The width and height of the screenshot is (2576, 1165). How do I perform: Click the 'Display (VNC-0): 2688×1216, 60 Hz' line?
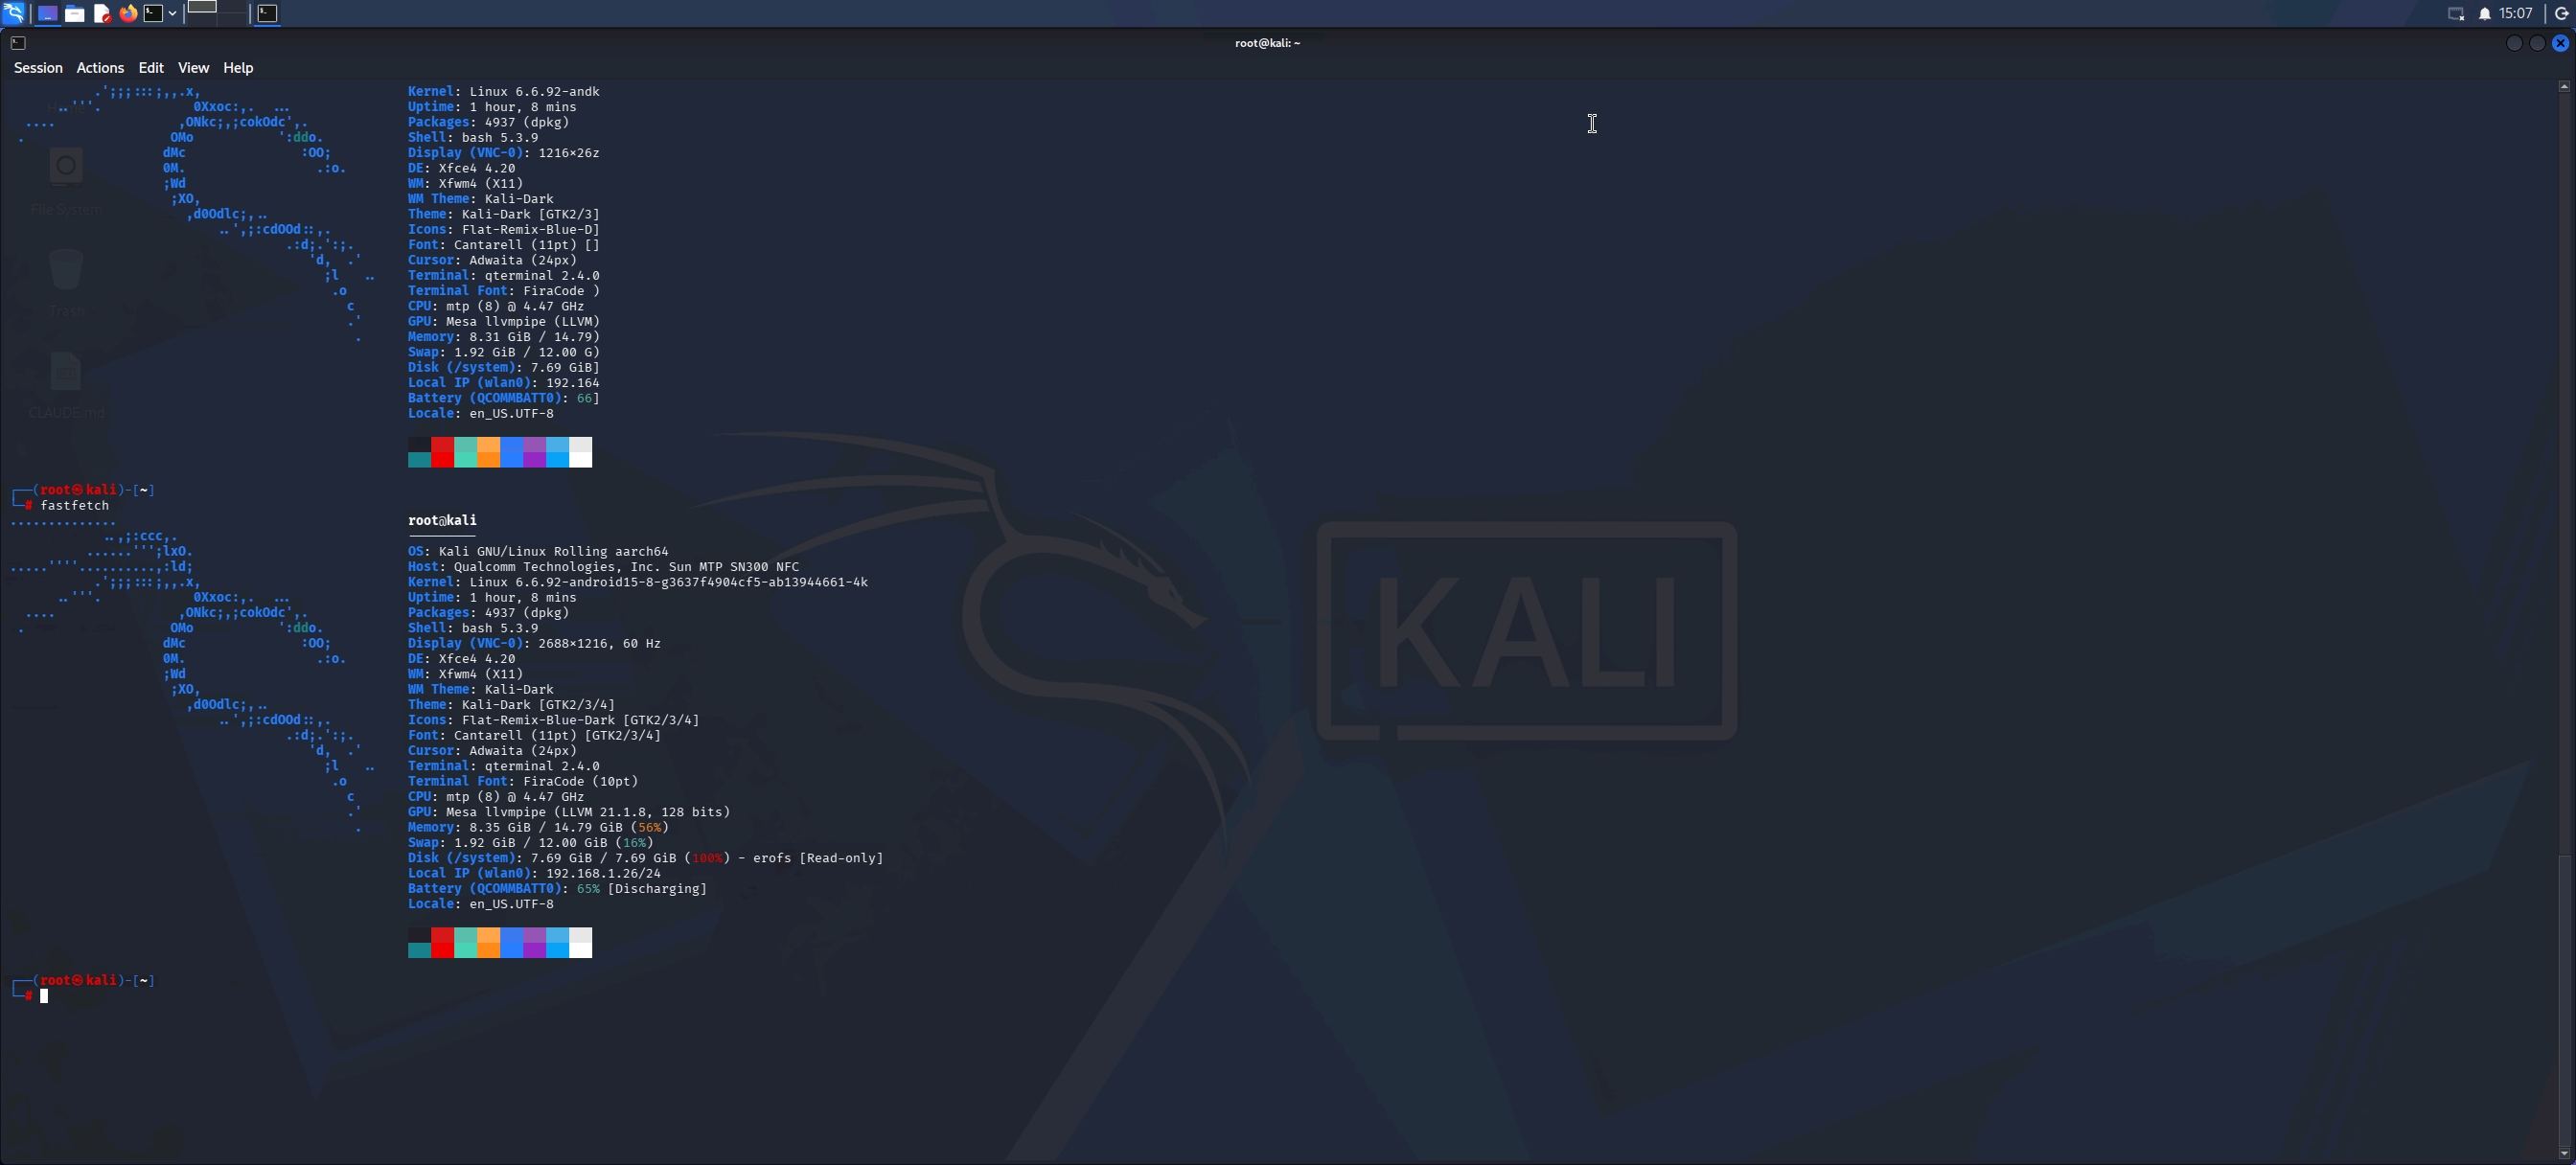[x=534, y=644]
